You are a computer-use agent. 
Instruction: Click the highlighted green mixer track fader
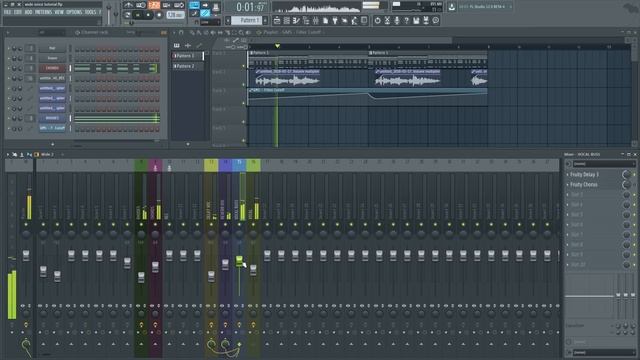pos(239,260)
